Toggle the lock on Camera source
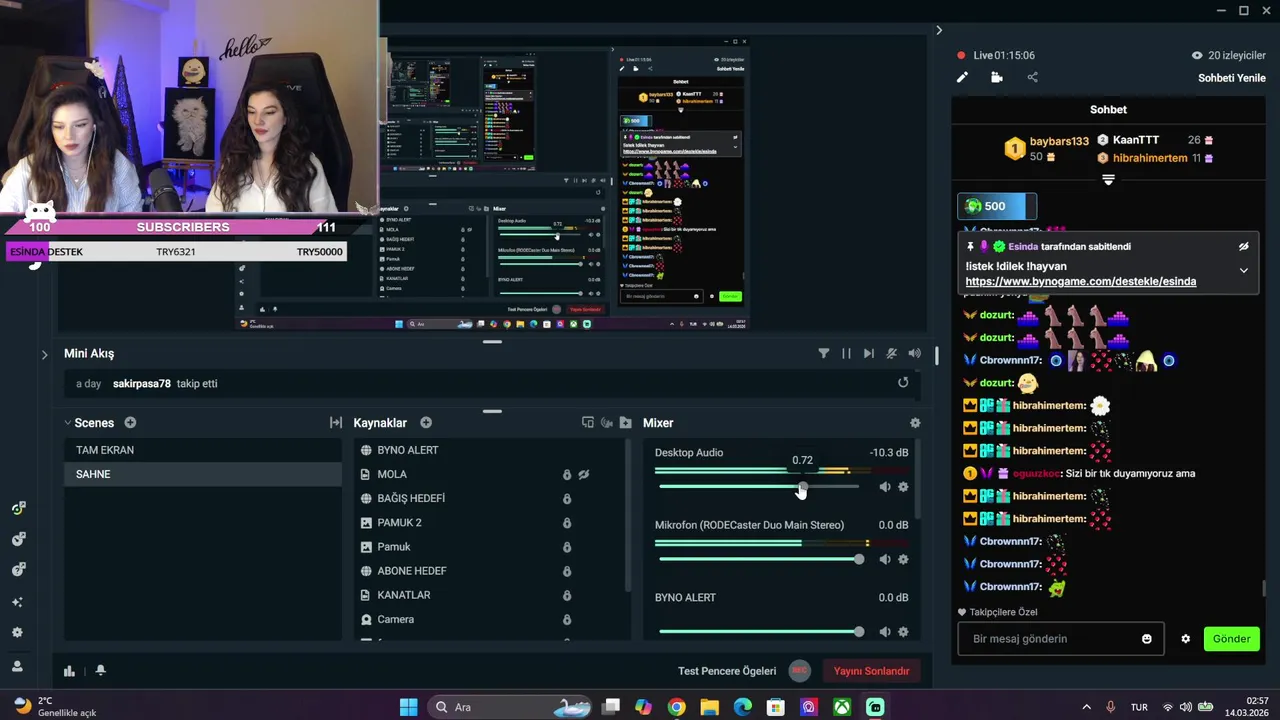The image size is (1280, 720). click(x=567, y=619)
